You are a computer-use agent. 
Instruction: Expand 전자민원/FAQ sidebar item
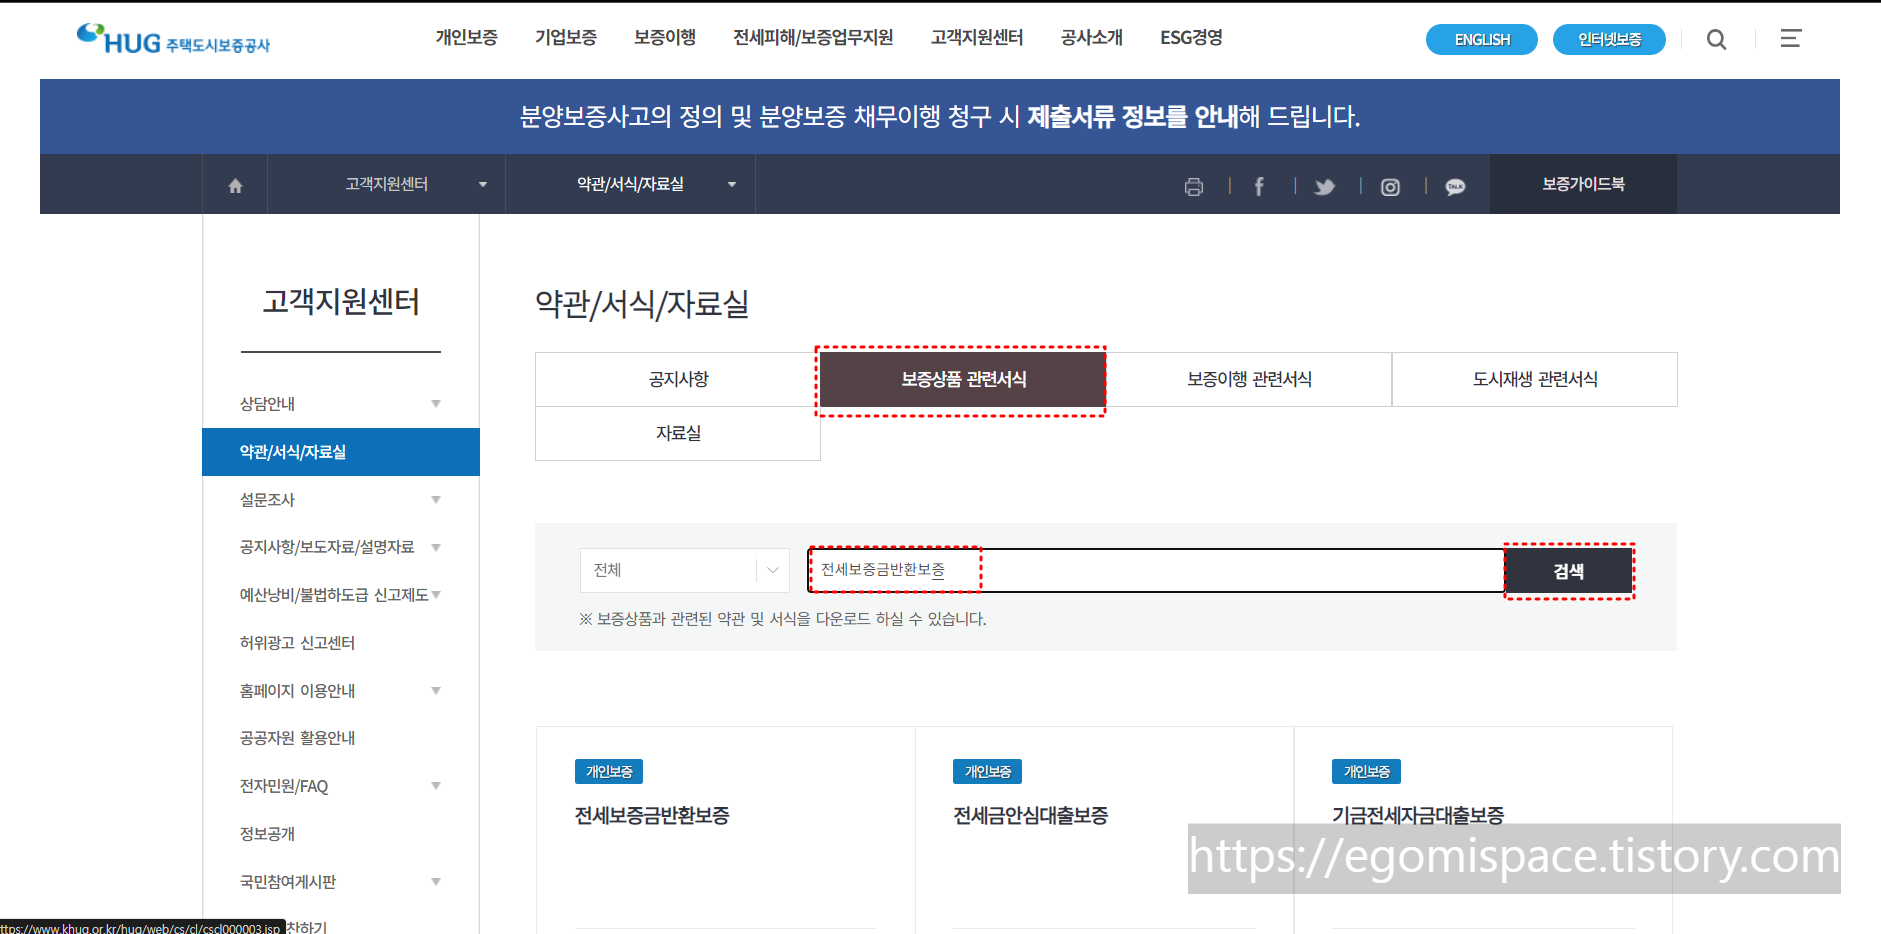point(340,786)
